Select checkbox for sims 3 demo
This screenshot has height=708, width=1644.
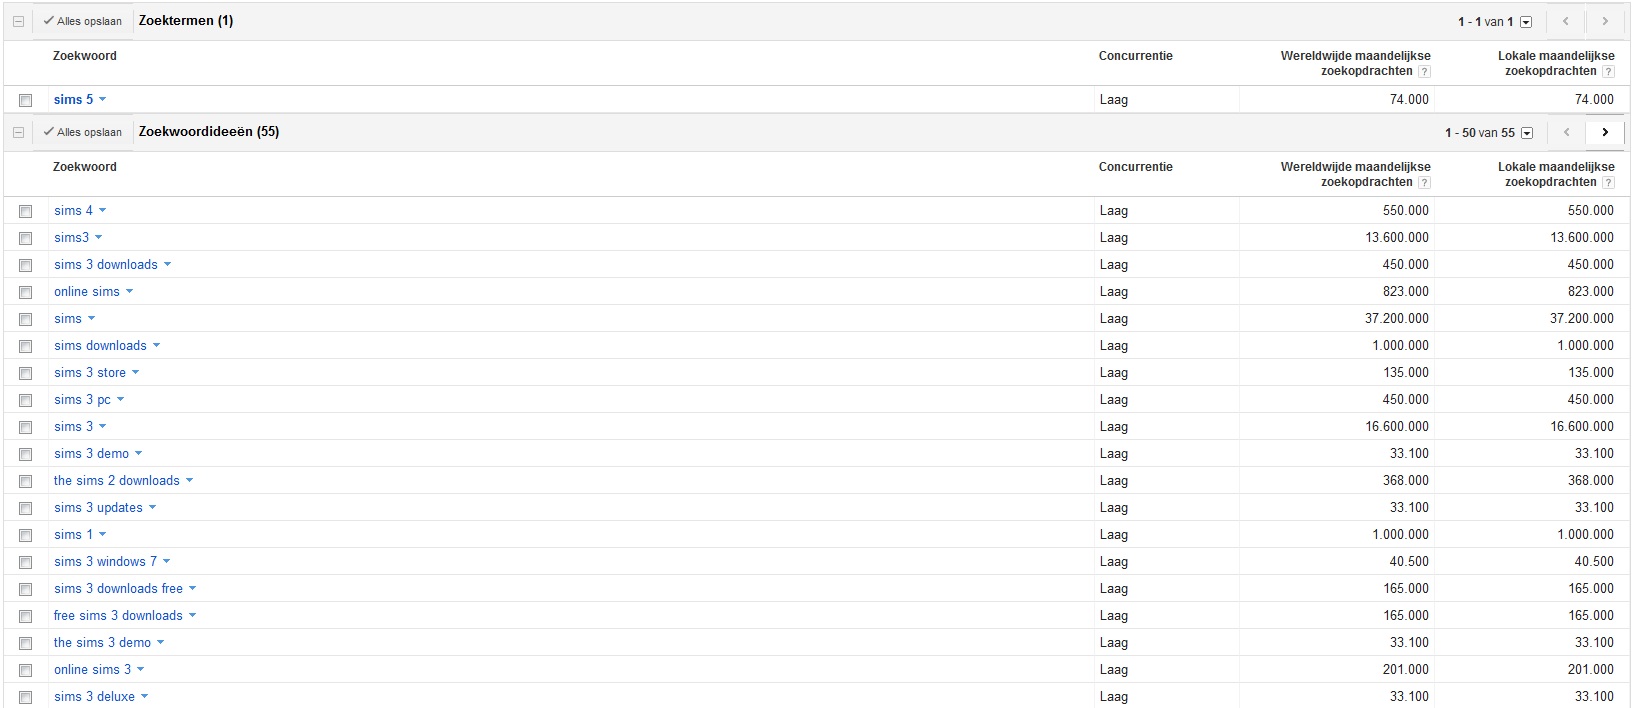[x=26, y=454]
